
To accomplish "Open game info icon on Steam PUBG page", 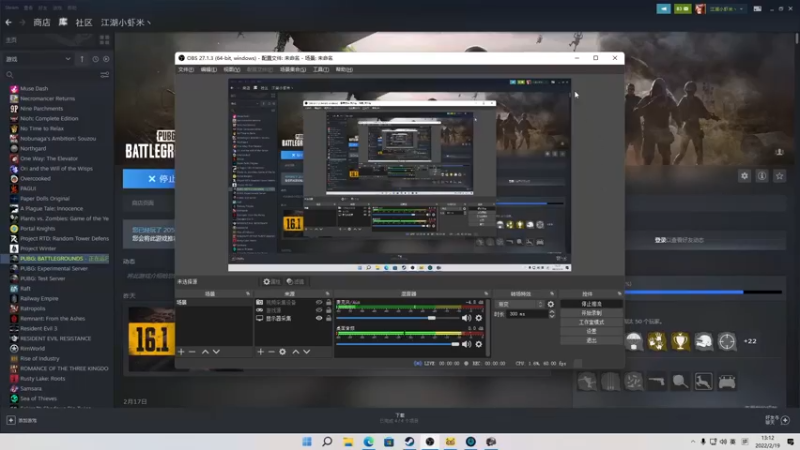I will click(762, 176).
